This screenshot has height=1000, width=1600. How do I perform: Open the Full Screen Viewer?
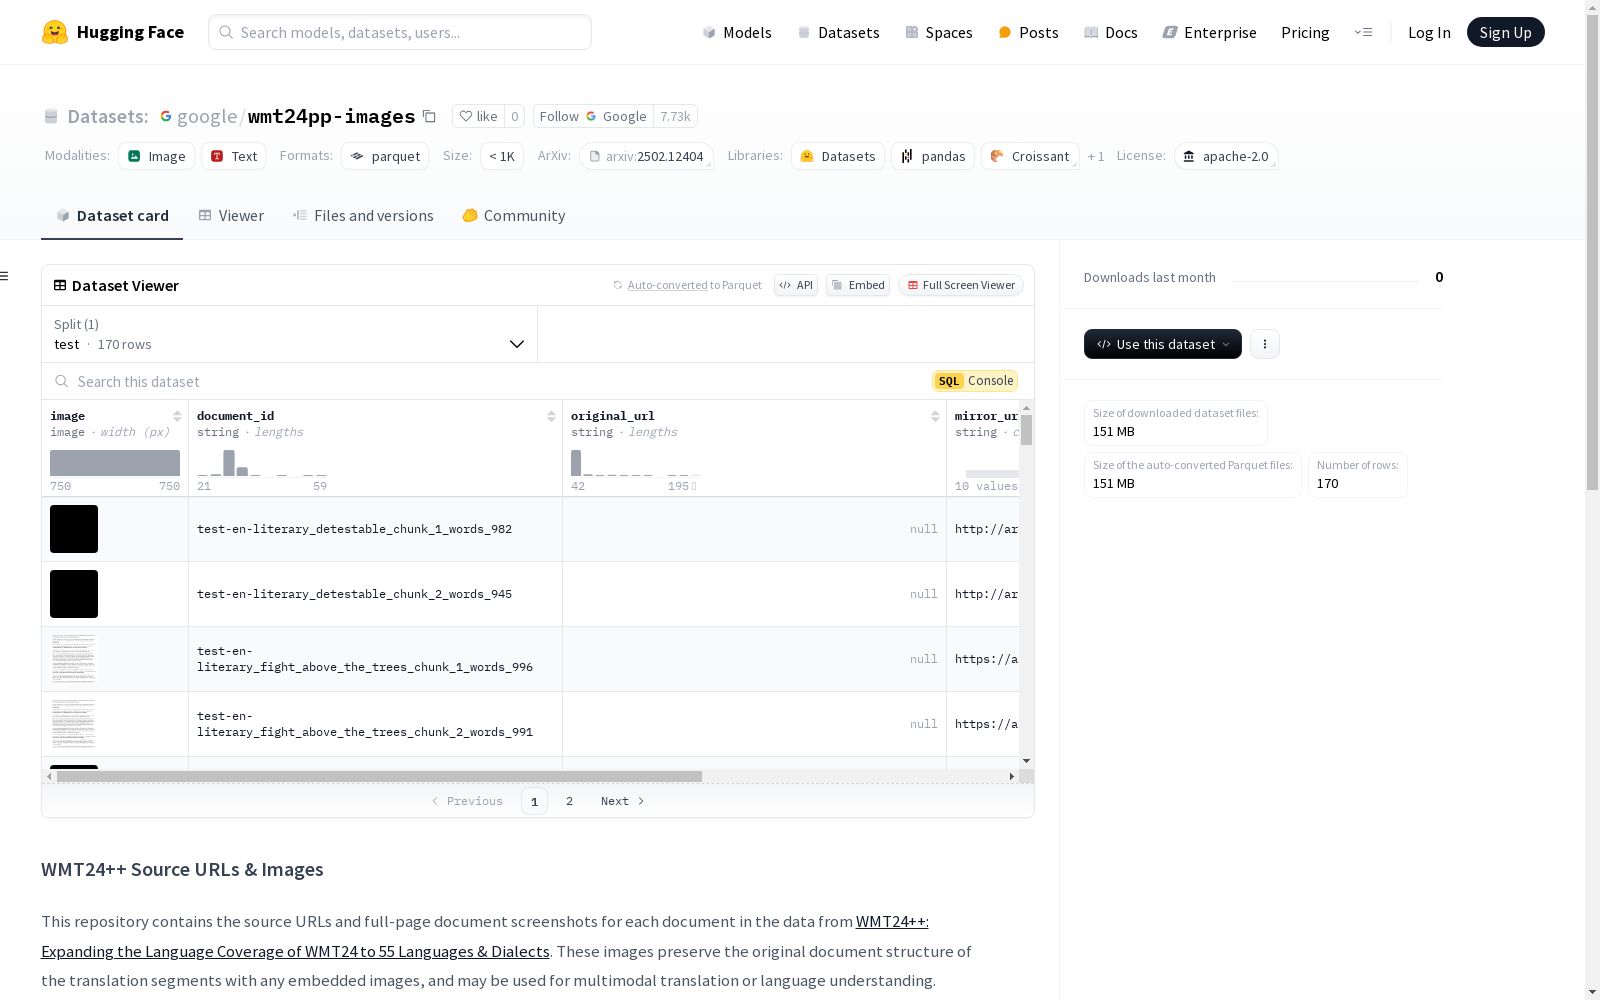pyautogui.click(x=961, y=285)
